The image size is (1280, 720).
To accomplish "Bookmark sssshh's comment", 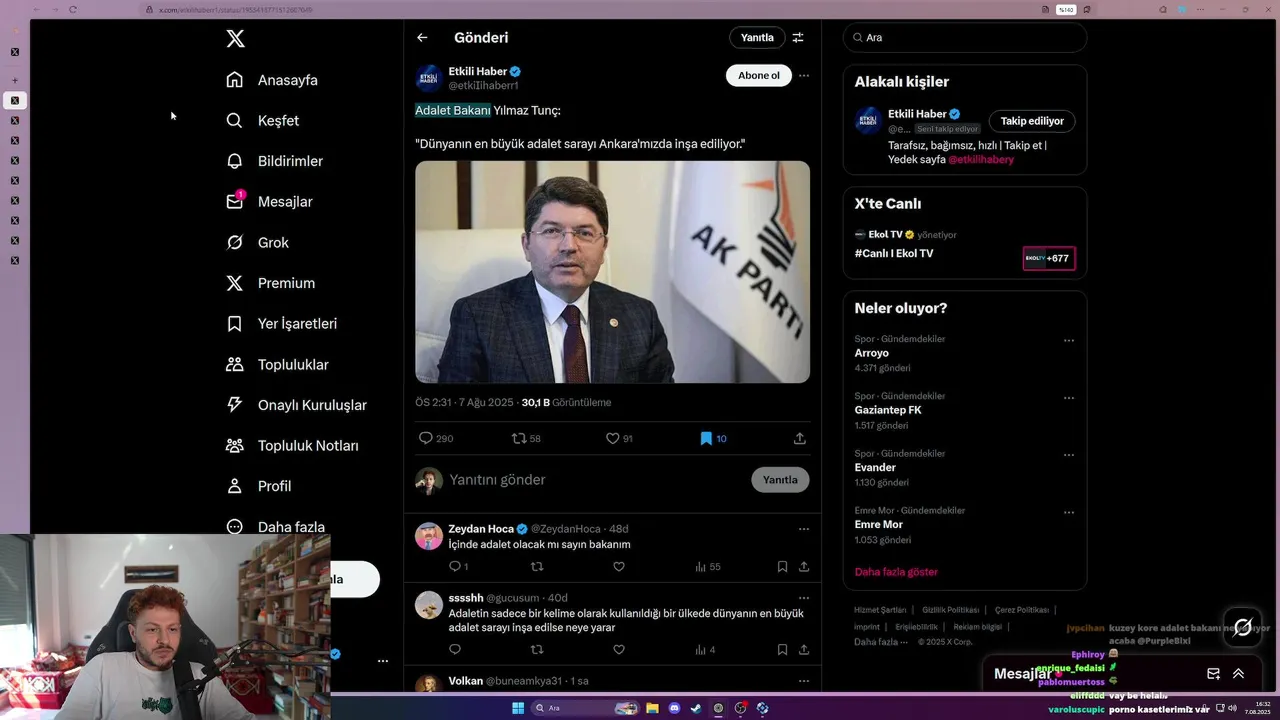I will point(782,650).
